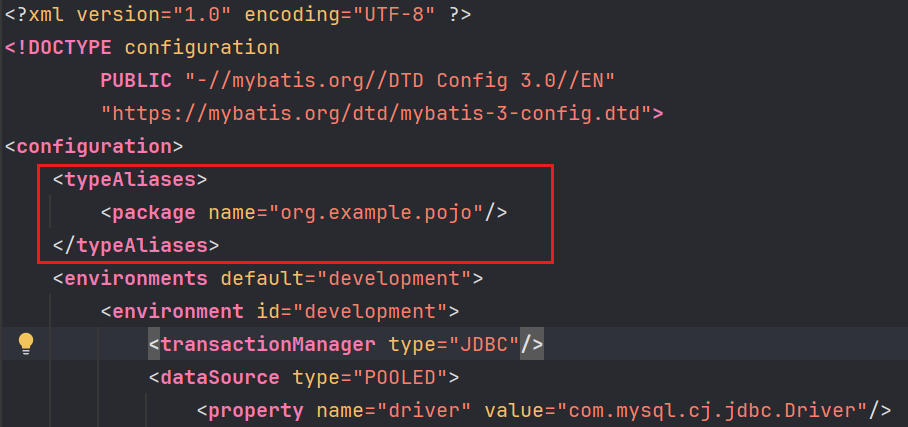Click the typeAliases opening tag

130,180
